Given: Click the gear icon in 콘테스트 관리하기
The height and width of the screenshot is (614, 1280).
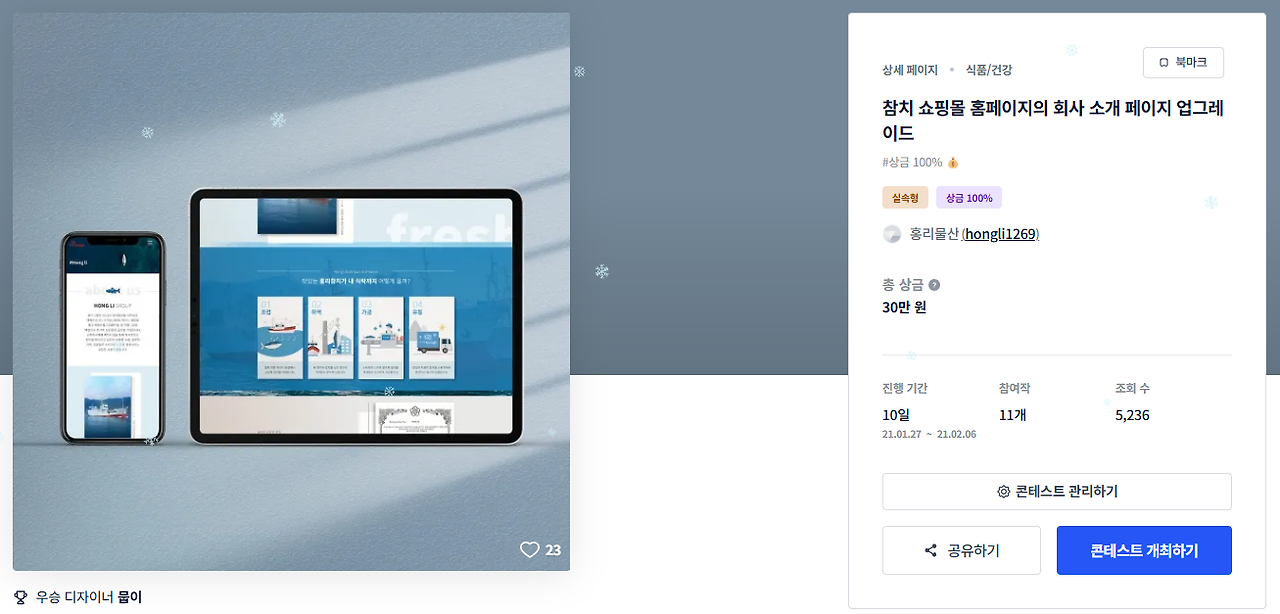Looking at the screenshot, I should click(x=1004, y=492).
